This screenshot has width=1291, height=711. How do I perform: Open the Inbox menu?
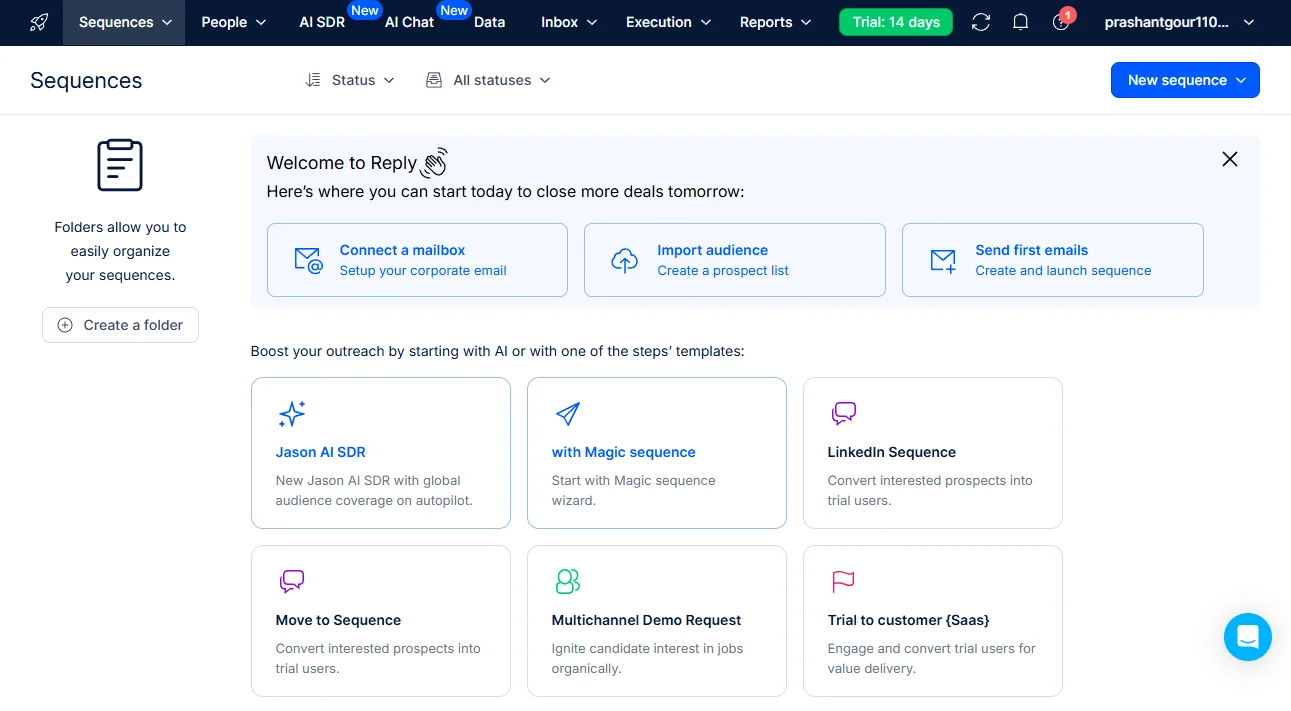(x=569, y=22)
